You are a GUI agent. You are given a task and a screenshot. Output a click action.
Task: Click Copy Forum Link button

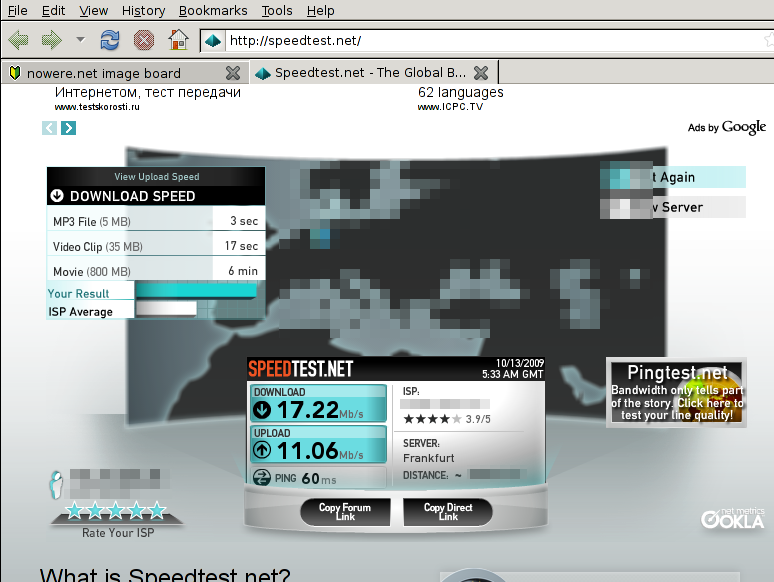click(345, 511)
